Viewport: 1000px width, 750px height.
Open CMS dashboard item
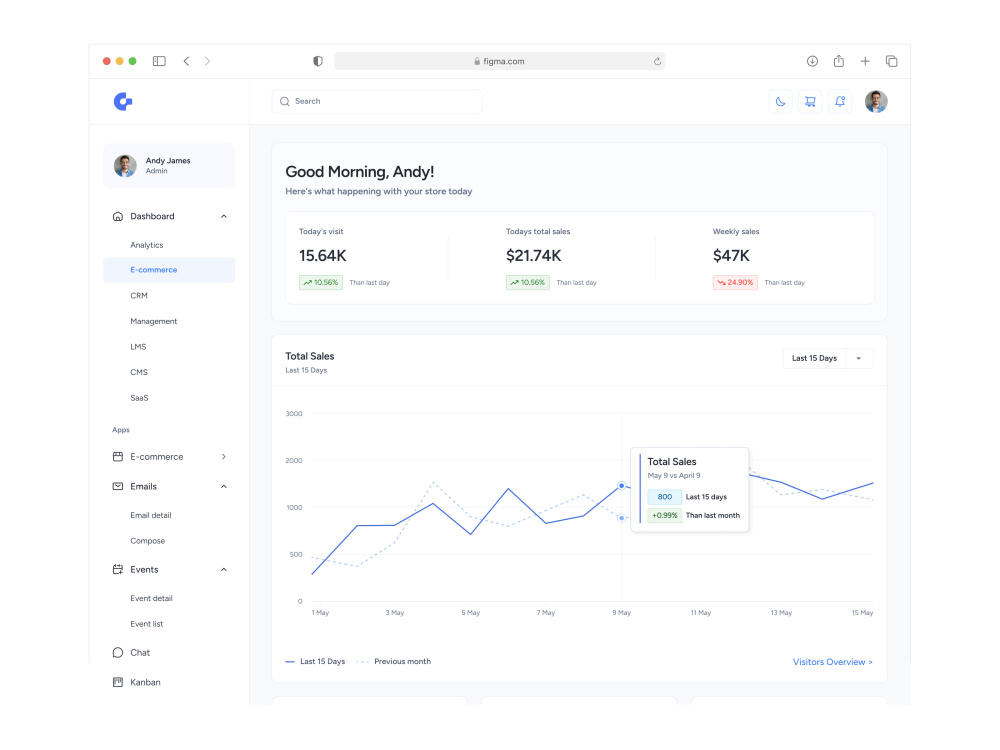pyautogui.click(x=139, y=372)
